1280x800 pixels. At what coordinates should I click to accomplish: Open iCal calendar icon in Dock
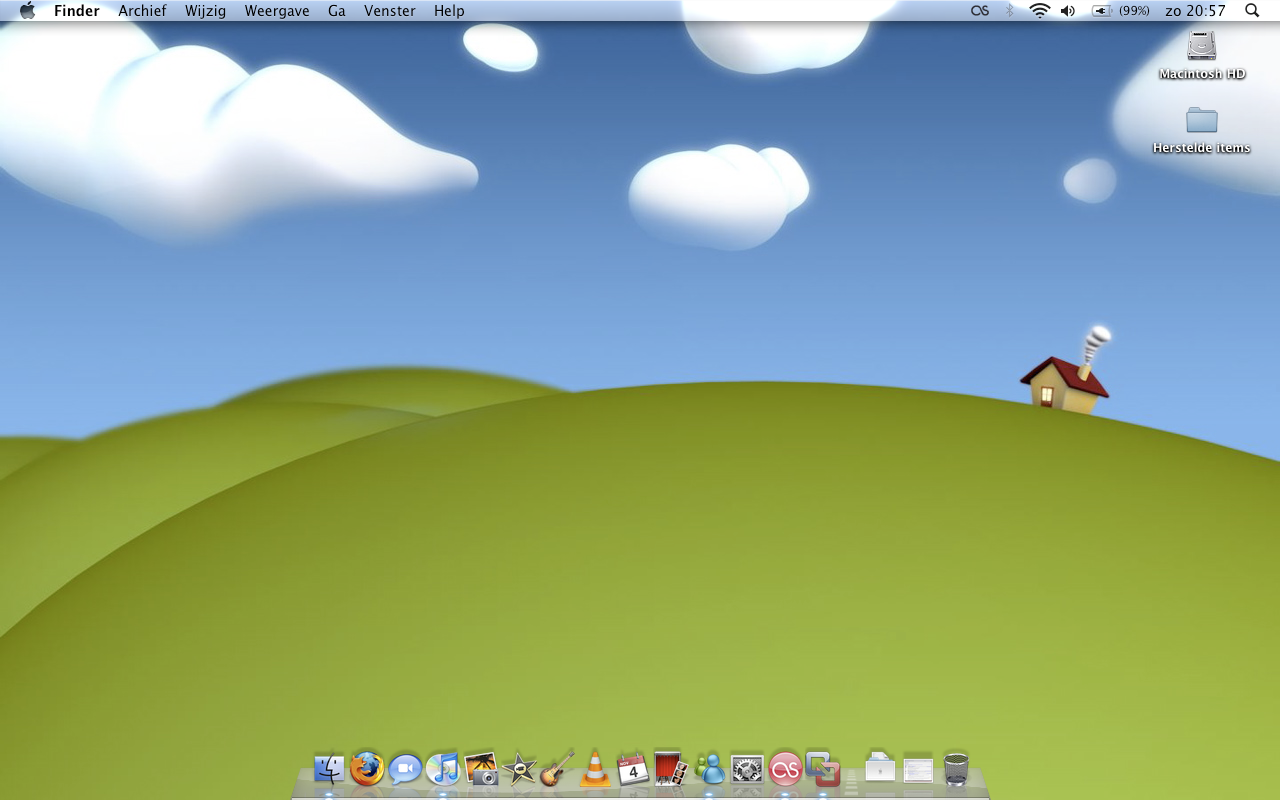[633, 769]
